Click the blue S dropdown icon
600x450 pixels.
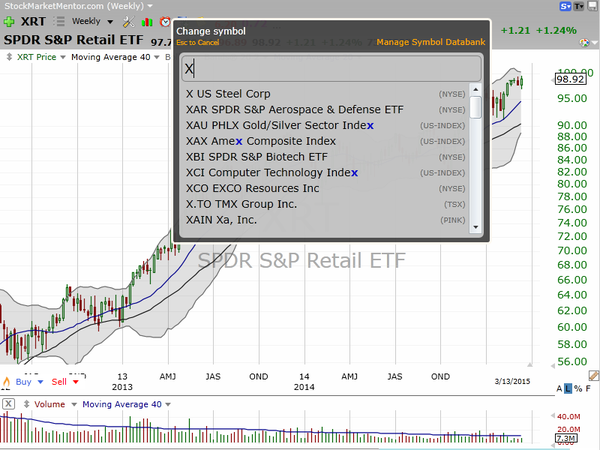pos(565,6)
